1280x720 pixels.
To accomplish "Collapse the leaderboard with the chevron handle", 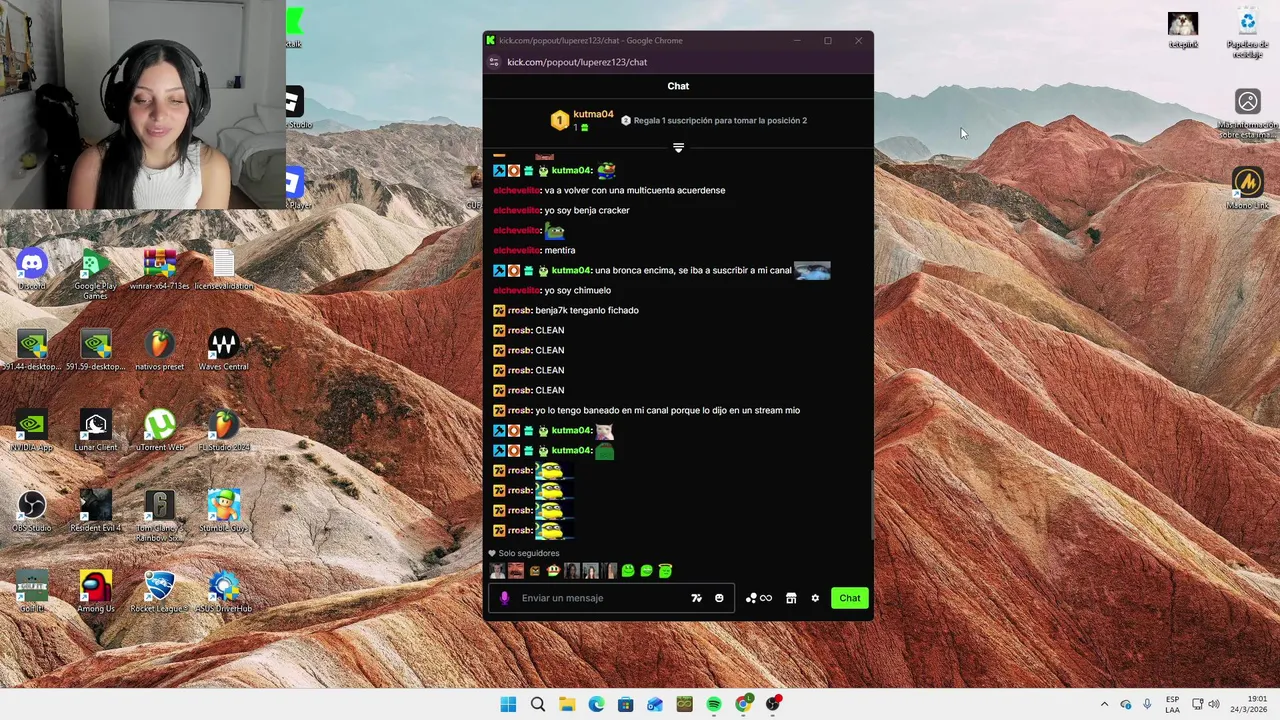I will click(678, 147).
